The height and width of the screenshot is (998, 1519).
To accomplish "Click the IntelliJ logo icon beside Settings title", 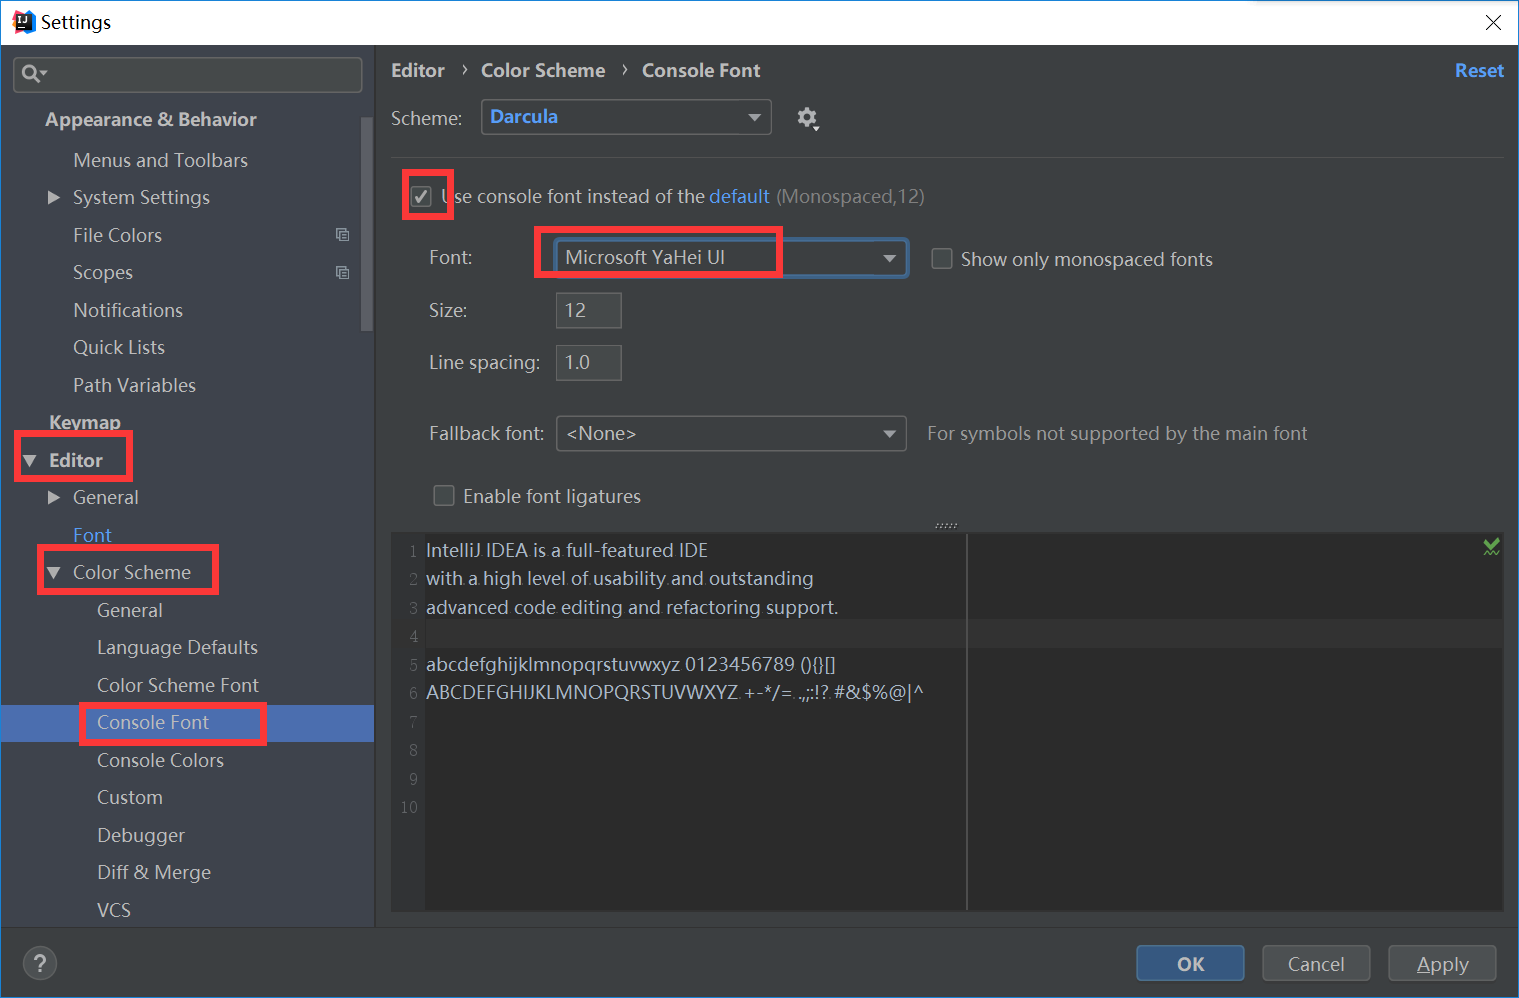I will click(22, 21).
